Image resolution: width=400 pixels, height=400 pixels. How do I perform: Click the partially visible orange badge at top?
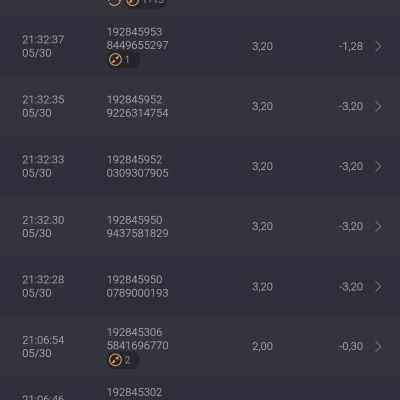click(x=132, y=2)
